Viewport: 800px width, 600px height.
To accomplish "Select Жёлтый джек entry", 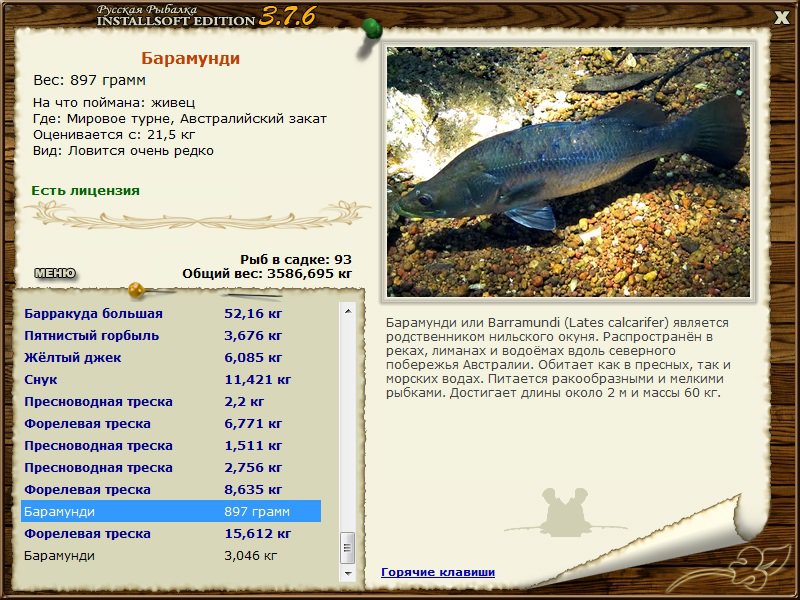I will (171, 357).
